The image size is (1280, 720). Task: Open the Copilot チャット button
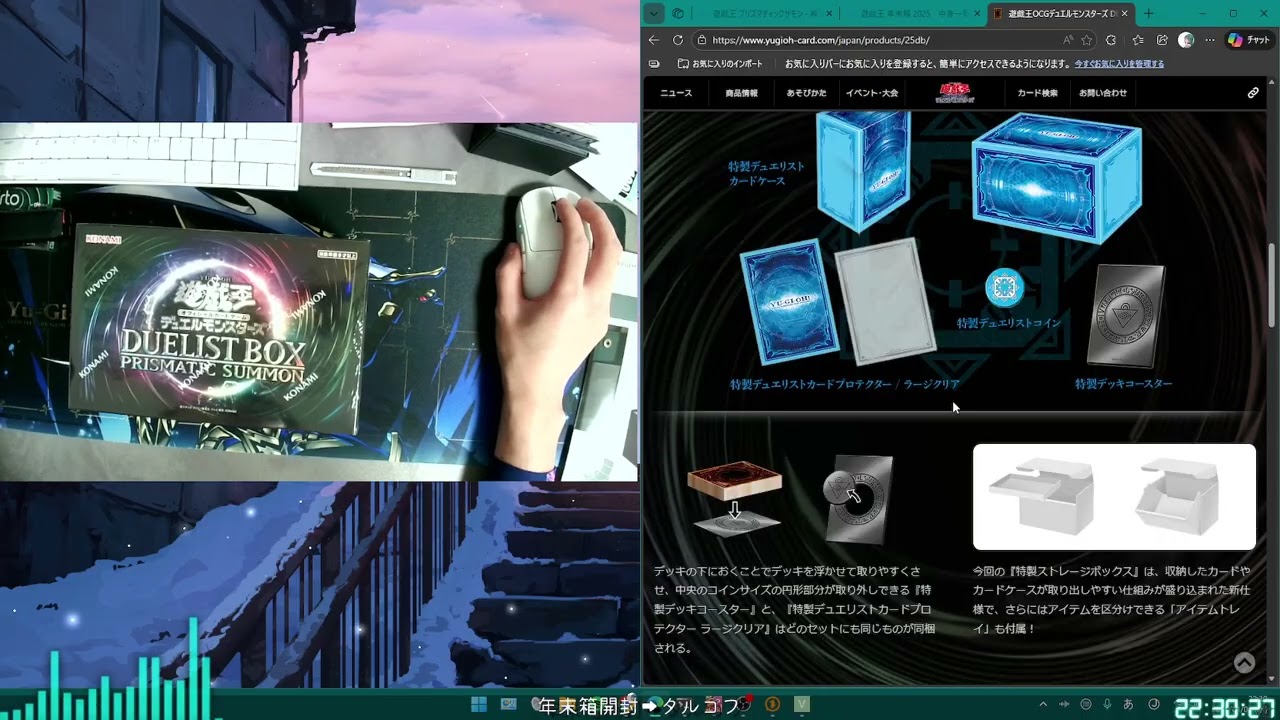point(1249,40)
